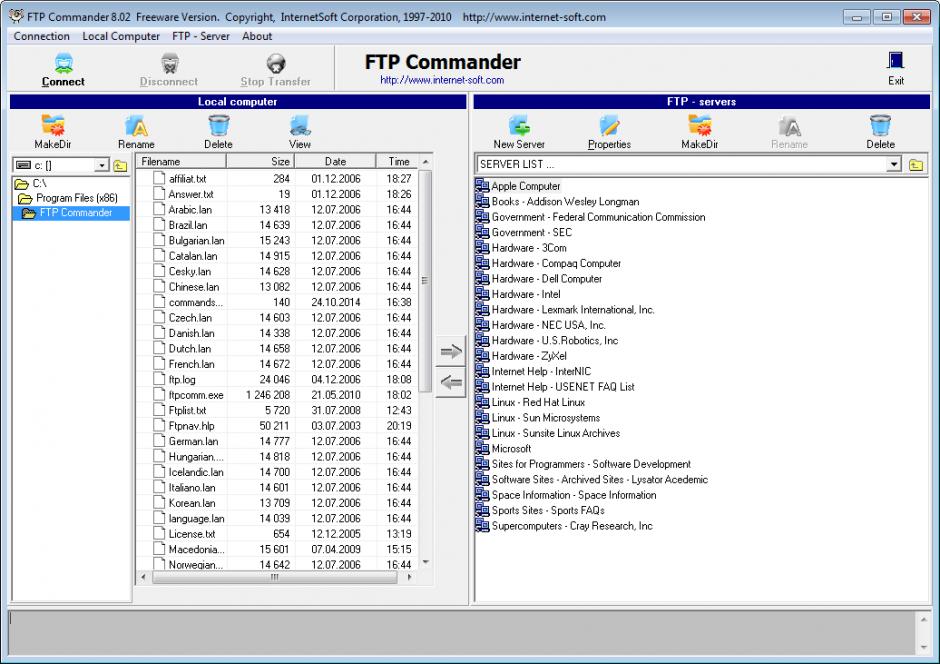Open server Properties icon
The width and height of the screenshot is (940, 664).
point(610,126)
